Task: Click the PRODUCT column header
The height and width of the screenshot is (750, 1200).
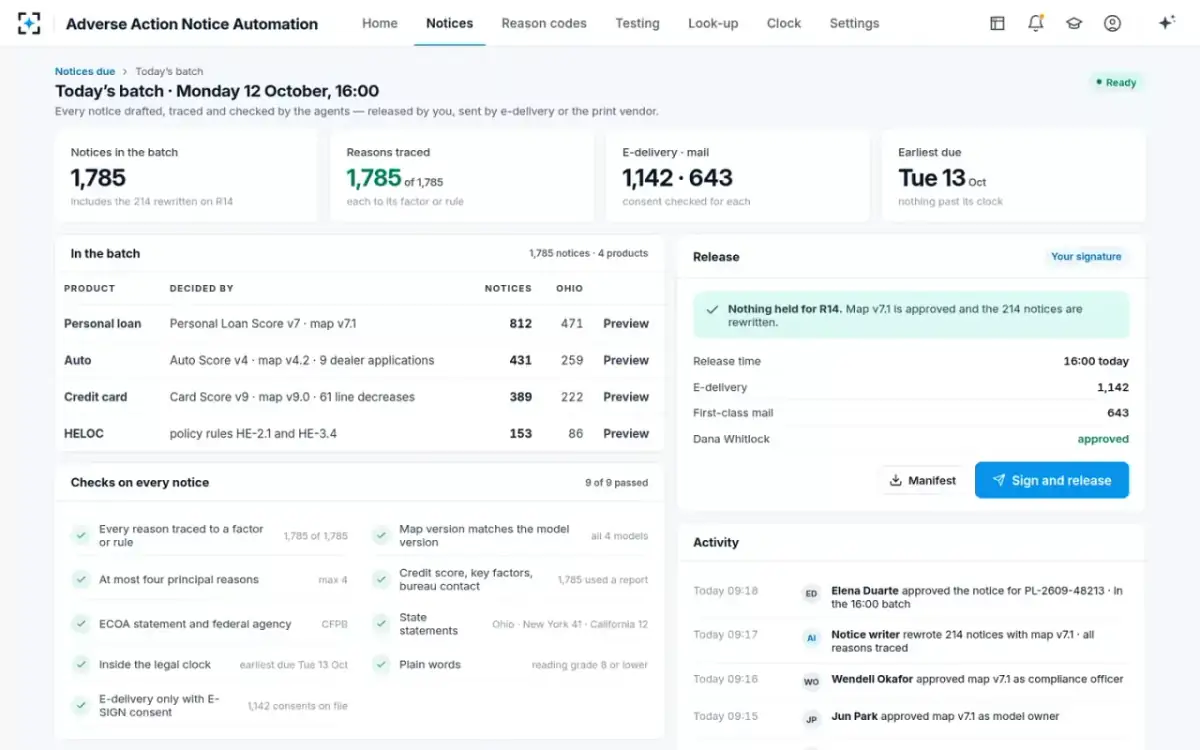Action: pyautogui.click(x=89, y=288)
